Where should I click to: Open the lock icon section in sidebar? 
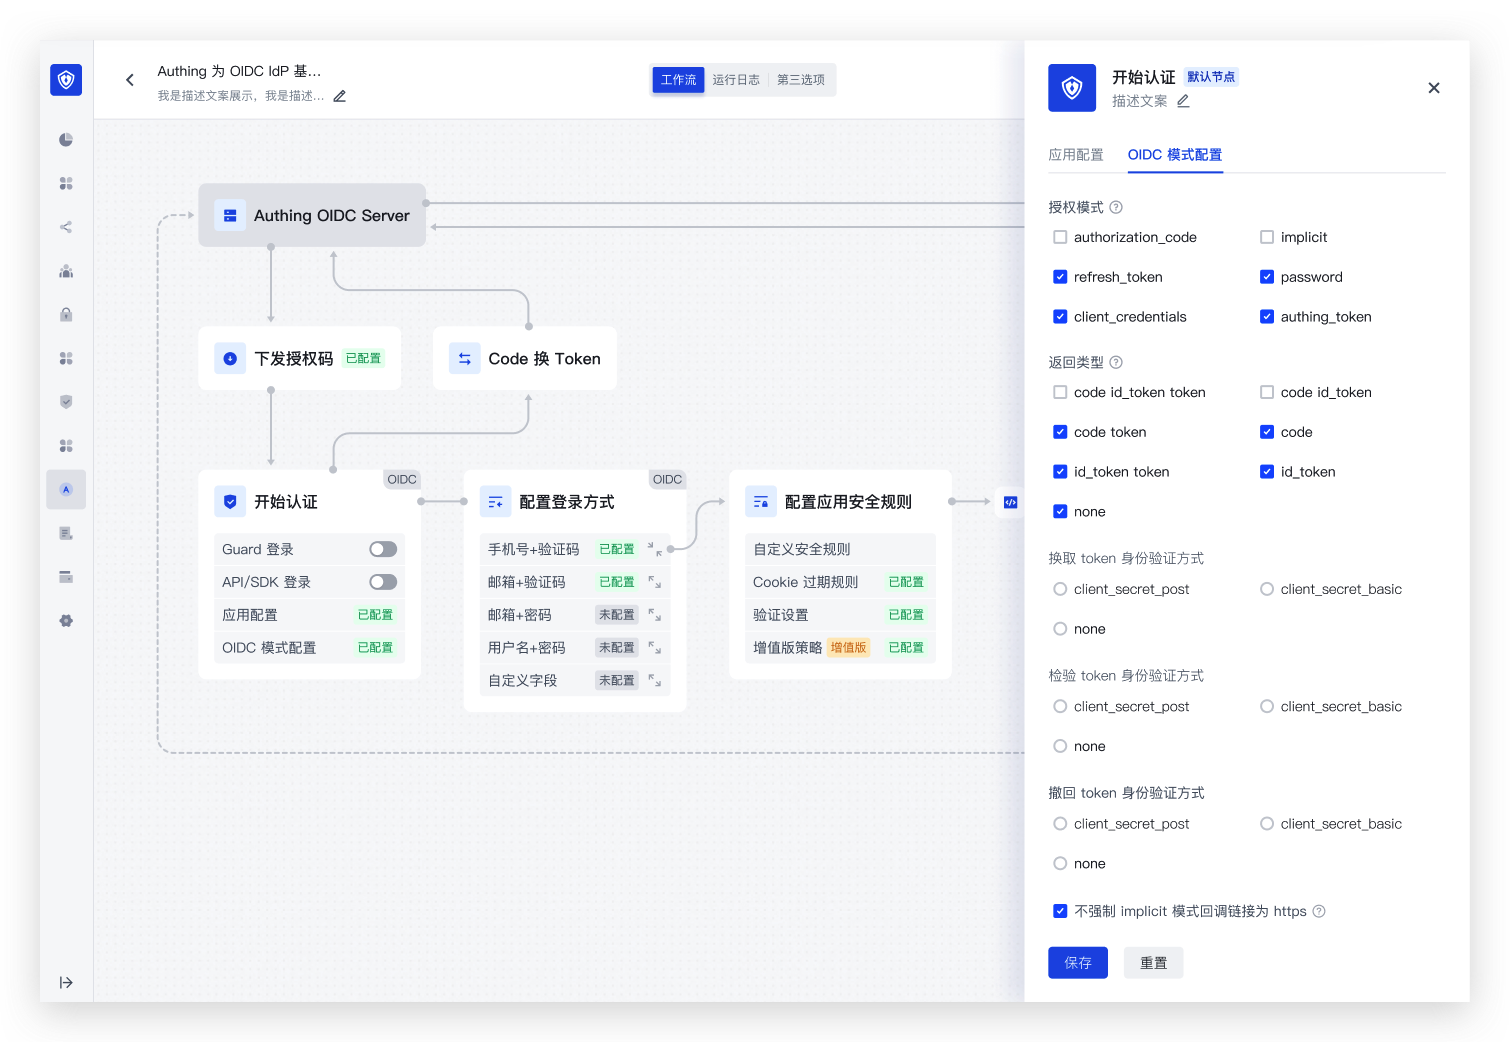66,315
